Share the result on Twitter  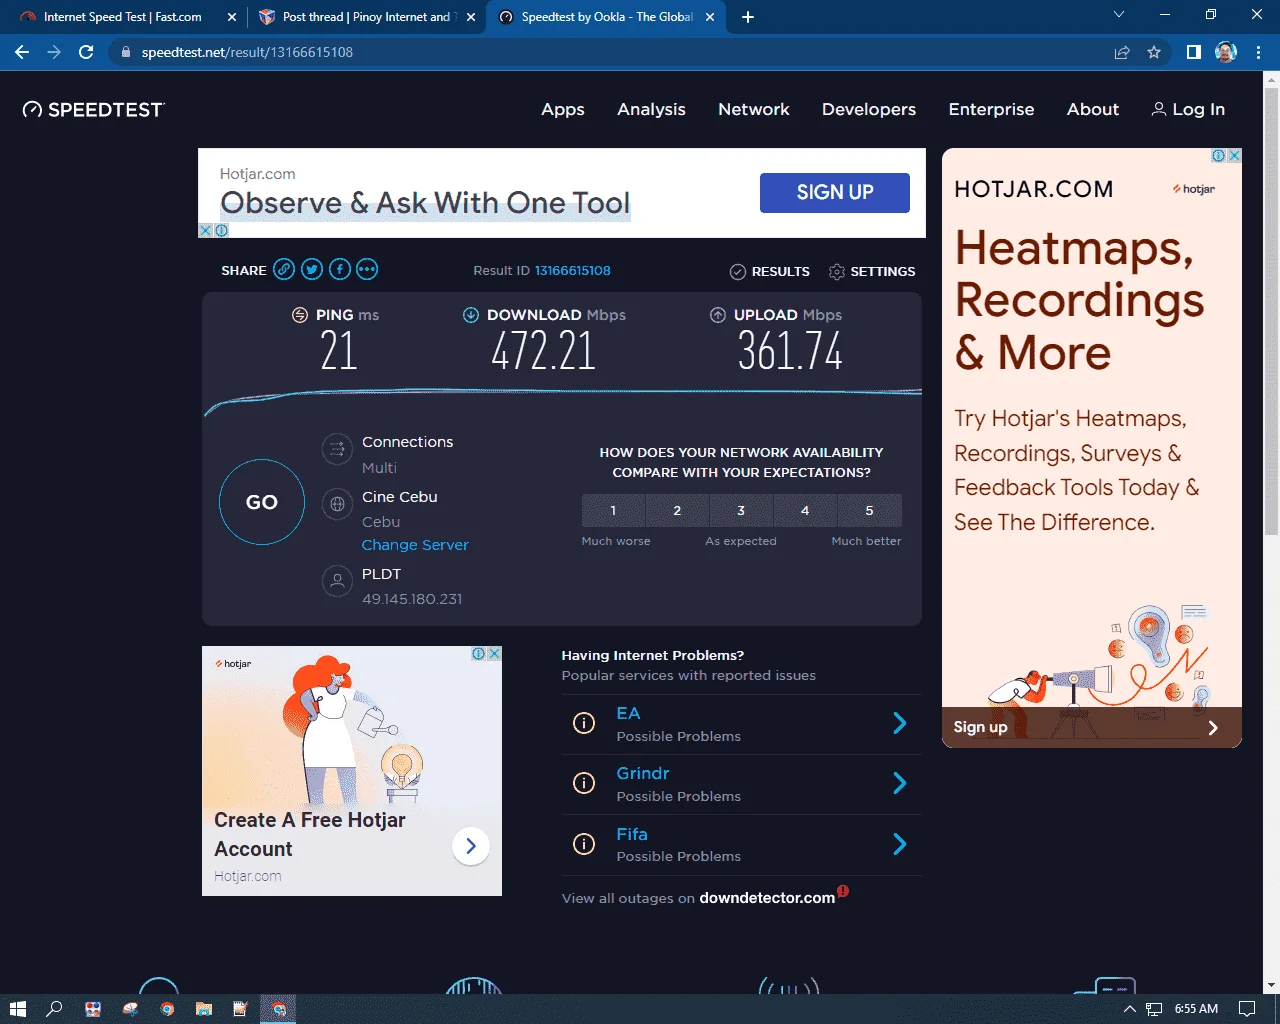click(312, 269)
